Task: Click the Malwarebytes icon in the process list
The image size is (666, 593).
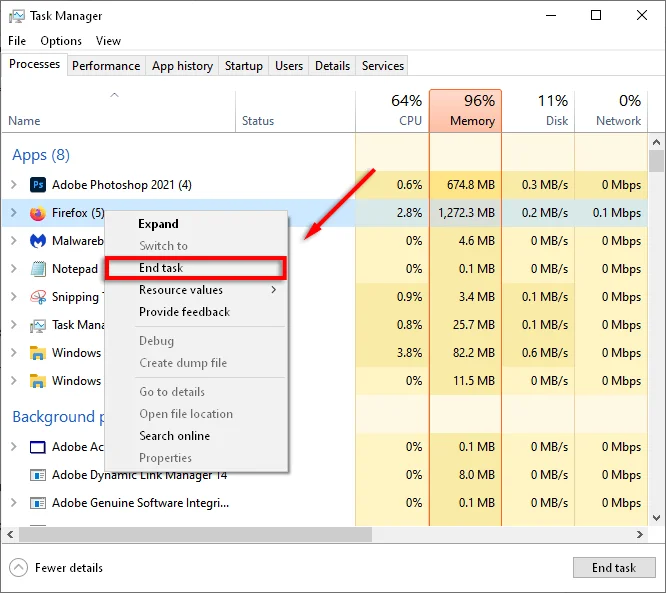Action: pos(38,241)
